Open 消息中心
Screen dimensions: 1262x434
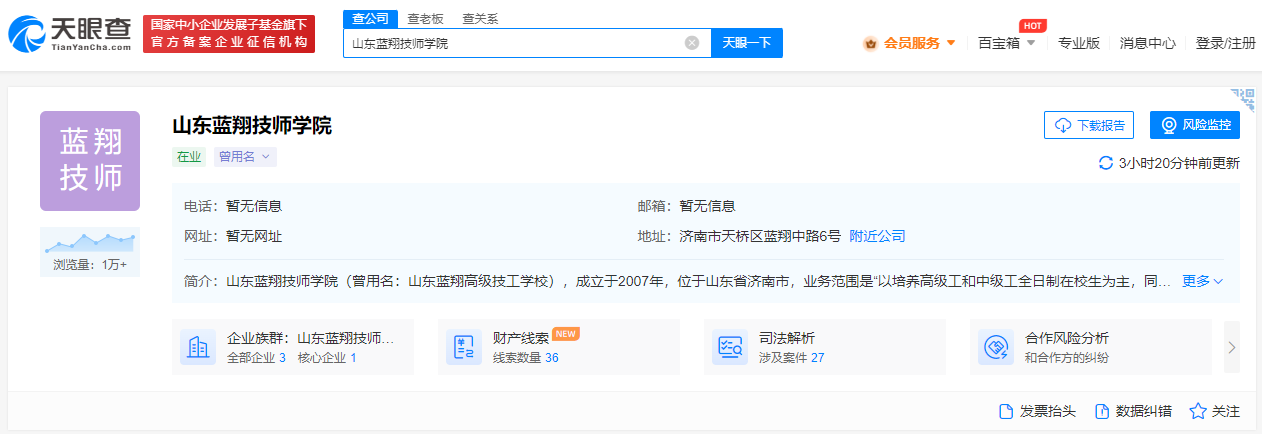1147,43
